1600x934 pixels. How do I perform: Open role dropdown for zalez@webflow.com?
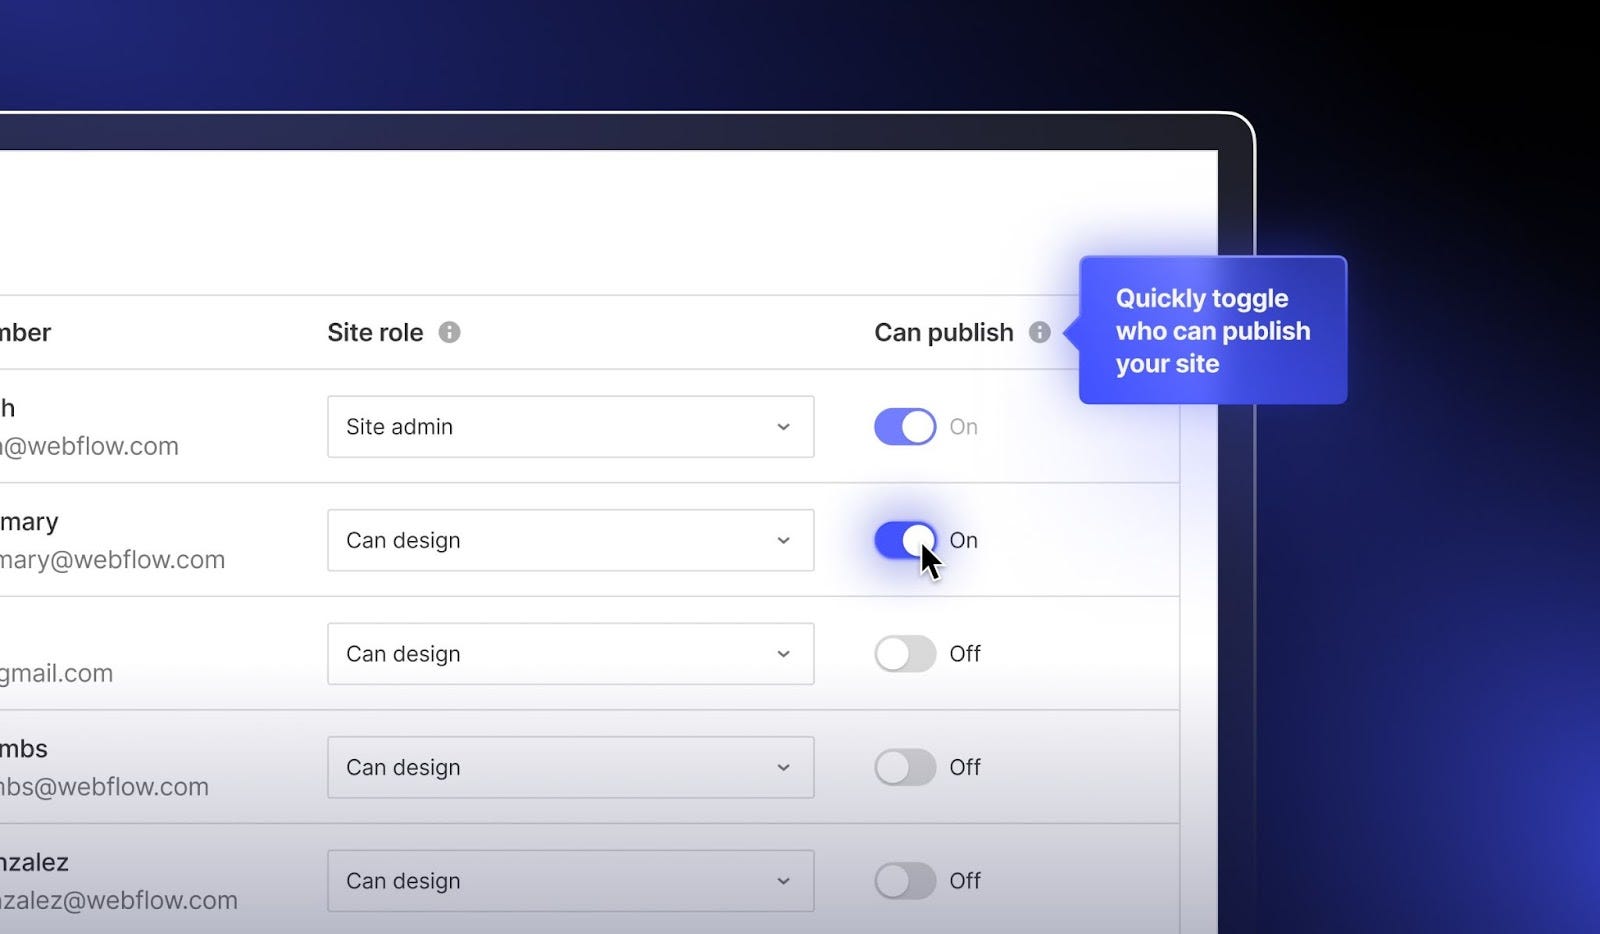click(x=571, y=881)
